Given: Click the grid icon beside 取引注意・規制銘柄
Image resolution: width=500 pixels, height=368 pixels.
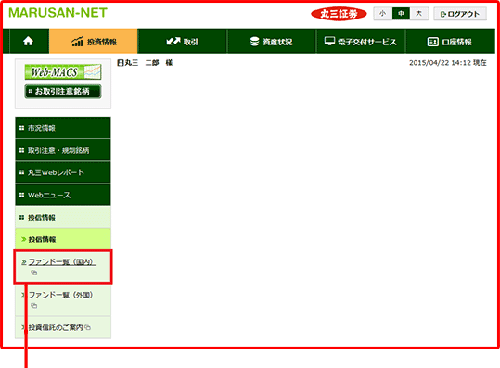Looking at the screenshot, I should (22, 150).
